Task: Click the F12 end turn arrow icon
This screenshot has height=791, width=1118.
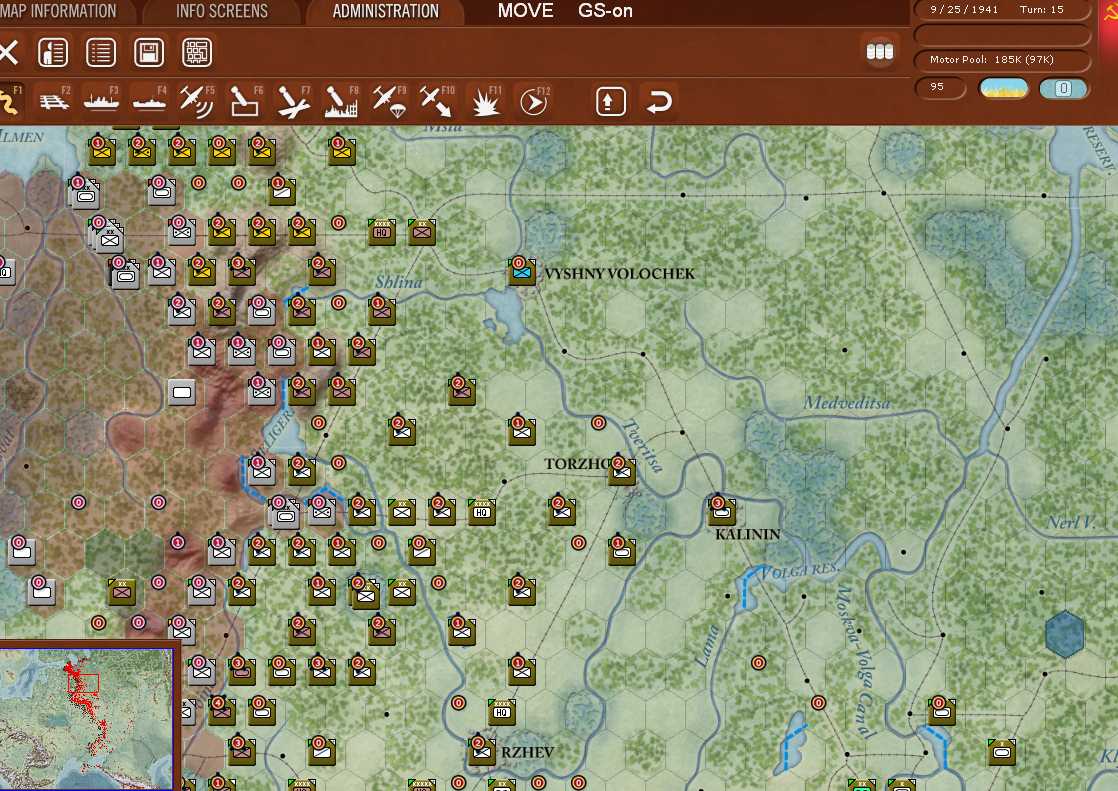Action: tap(534, 101)
